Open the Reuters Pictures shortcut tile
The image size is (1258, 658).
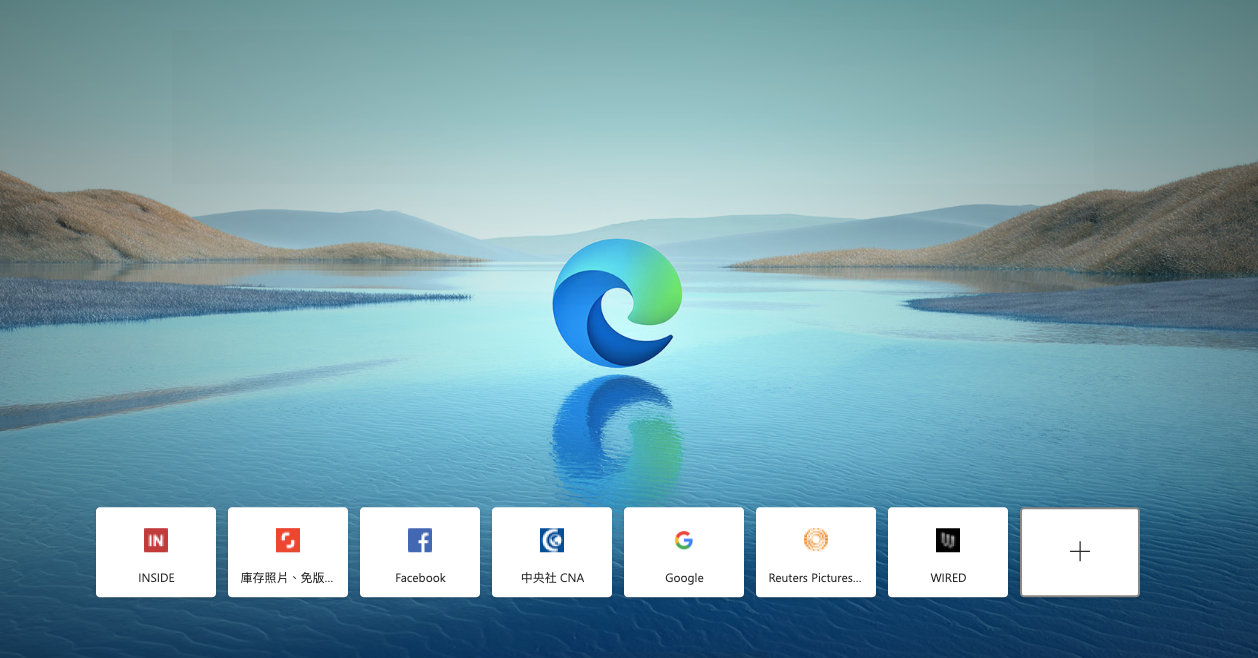tap(816, 552)
